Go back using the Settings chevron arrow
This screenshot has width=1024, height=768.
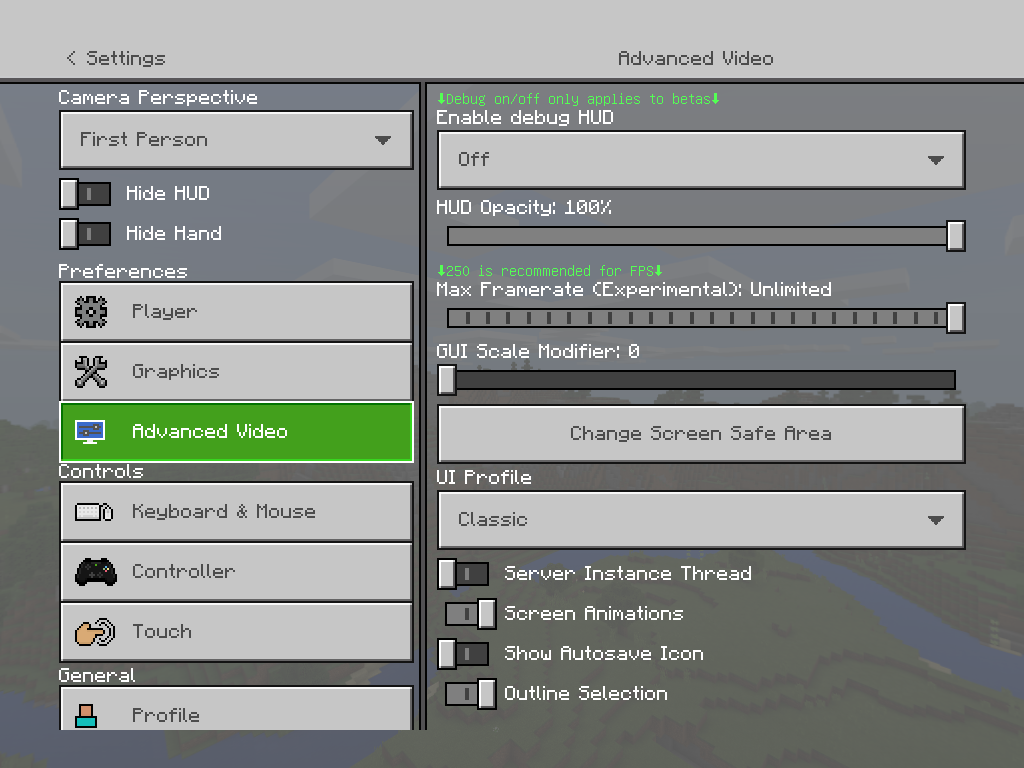71,58
